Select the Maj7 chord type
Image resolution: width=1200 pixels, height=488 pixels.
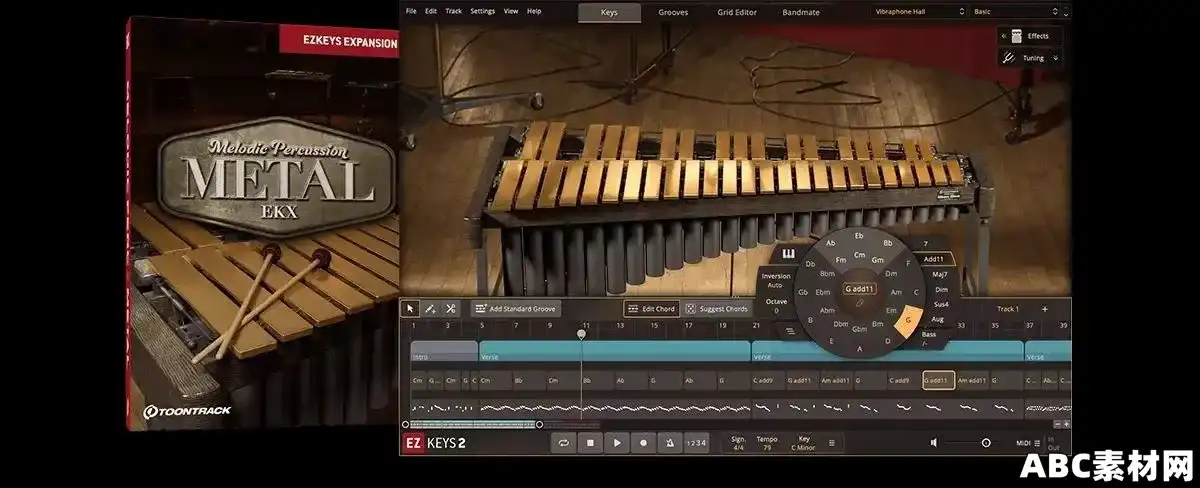tap(940, 274)
